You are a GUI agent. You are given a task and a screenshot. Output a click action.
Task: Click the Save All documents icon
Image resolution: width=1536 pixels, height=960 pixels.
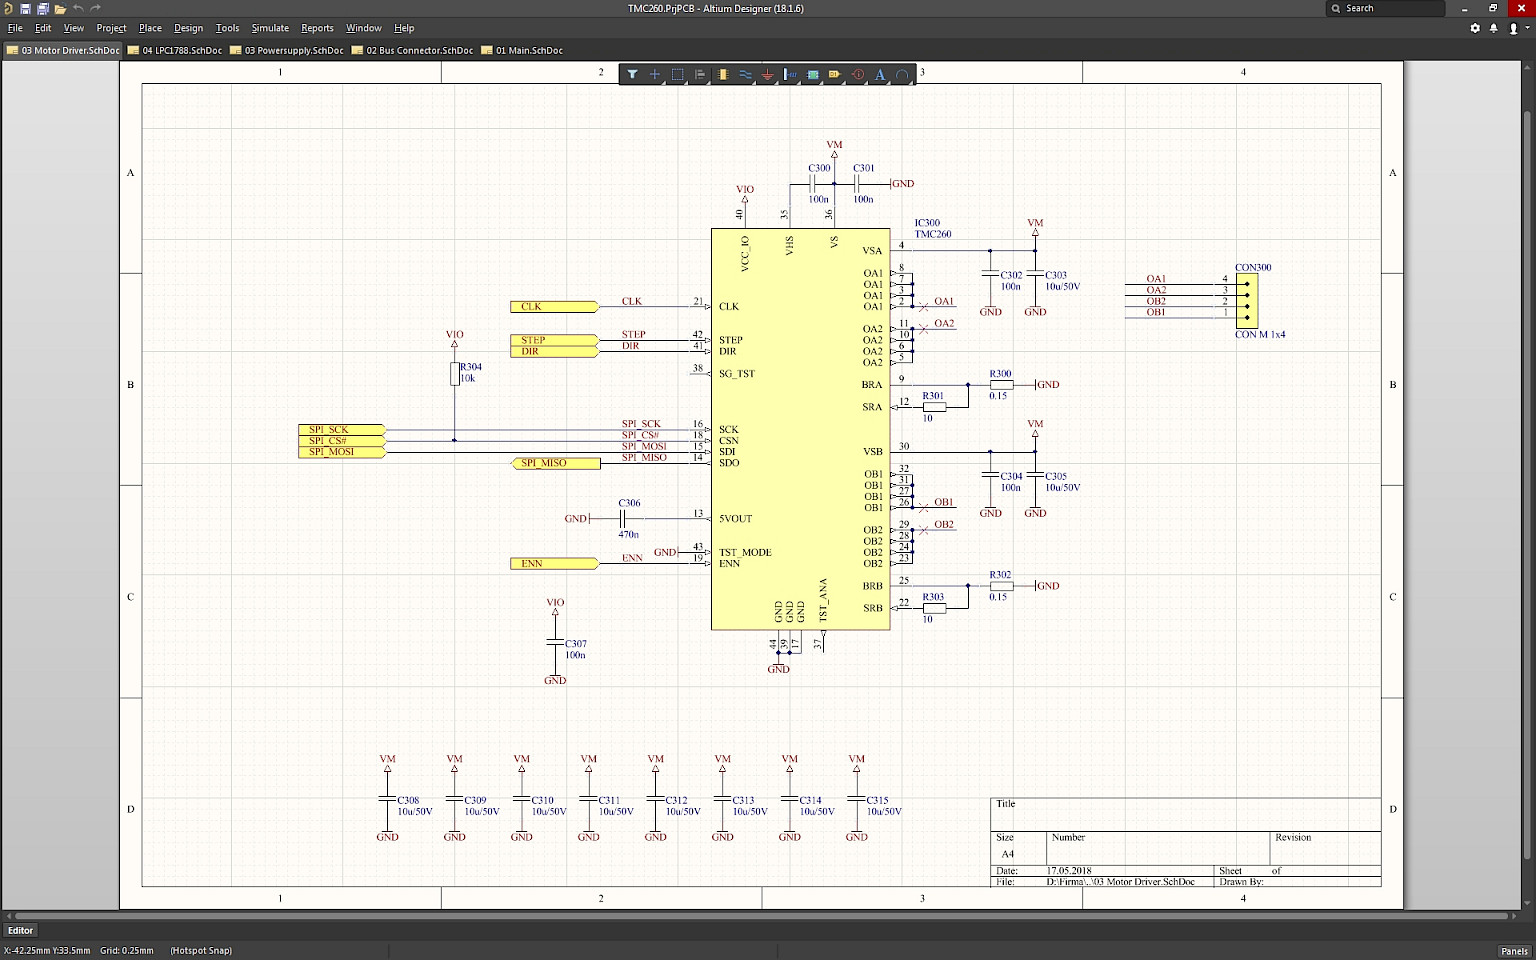43,8
